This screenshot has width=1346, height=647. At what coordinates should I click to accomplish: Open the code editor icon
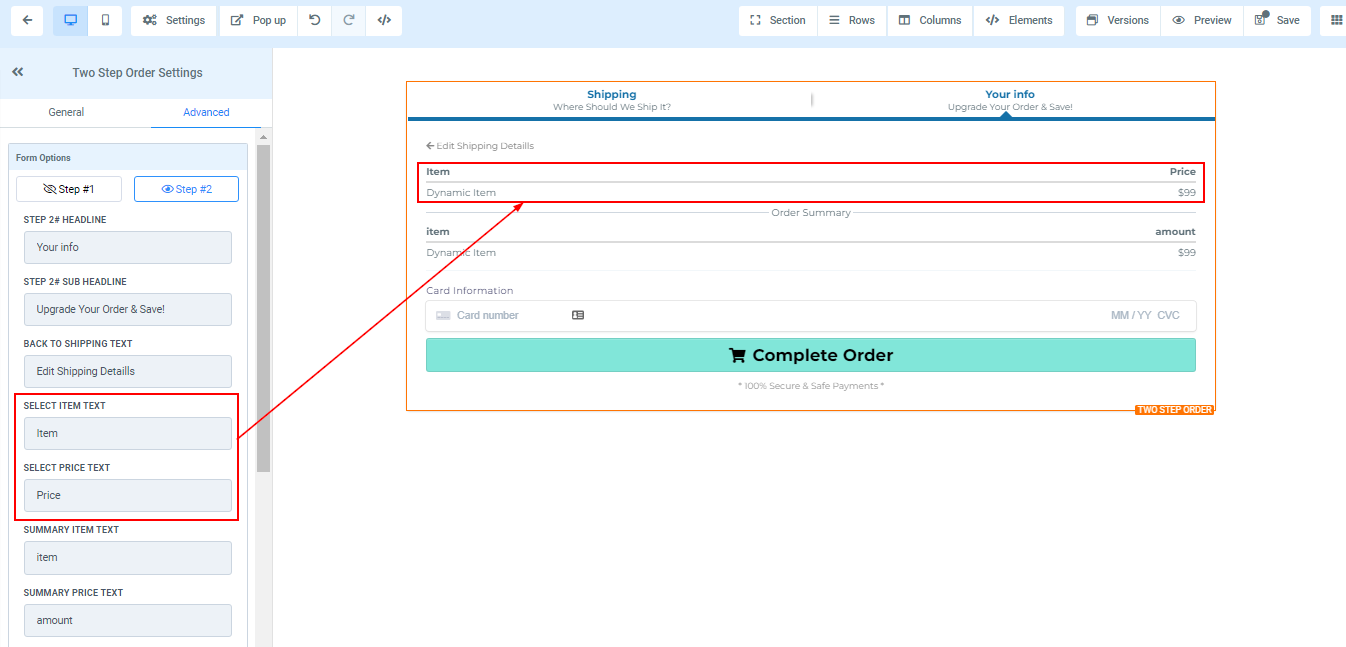(384, 20)
